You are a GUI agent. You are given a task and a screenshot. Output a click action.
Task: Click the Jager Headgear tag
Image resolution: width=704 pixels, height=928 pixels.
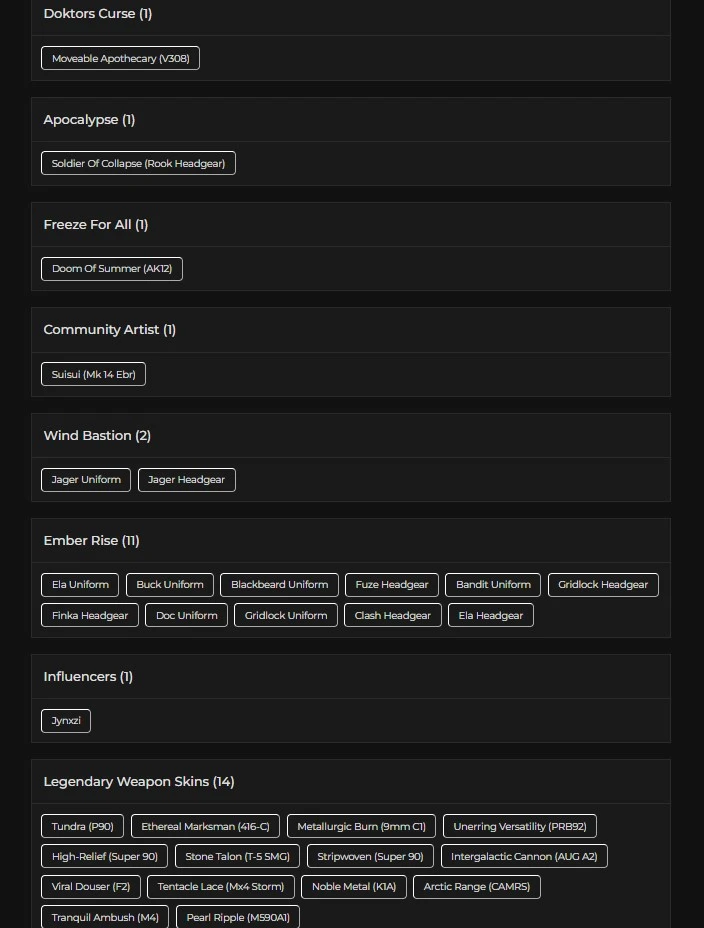[x=186, y=479]
